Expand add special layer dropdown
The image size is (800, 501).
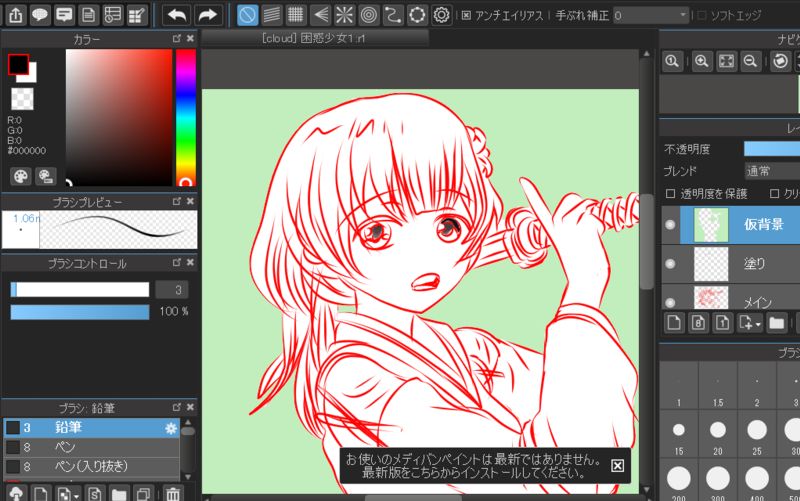coord(758,324)
